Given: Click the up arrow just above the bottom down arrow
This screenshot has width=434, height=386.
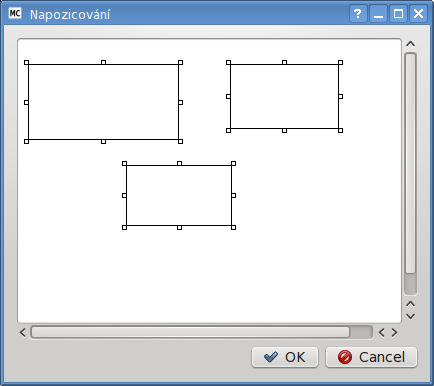Looking at the screenshot, I should [411, 304].
